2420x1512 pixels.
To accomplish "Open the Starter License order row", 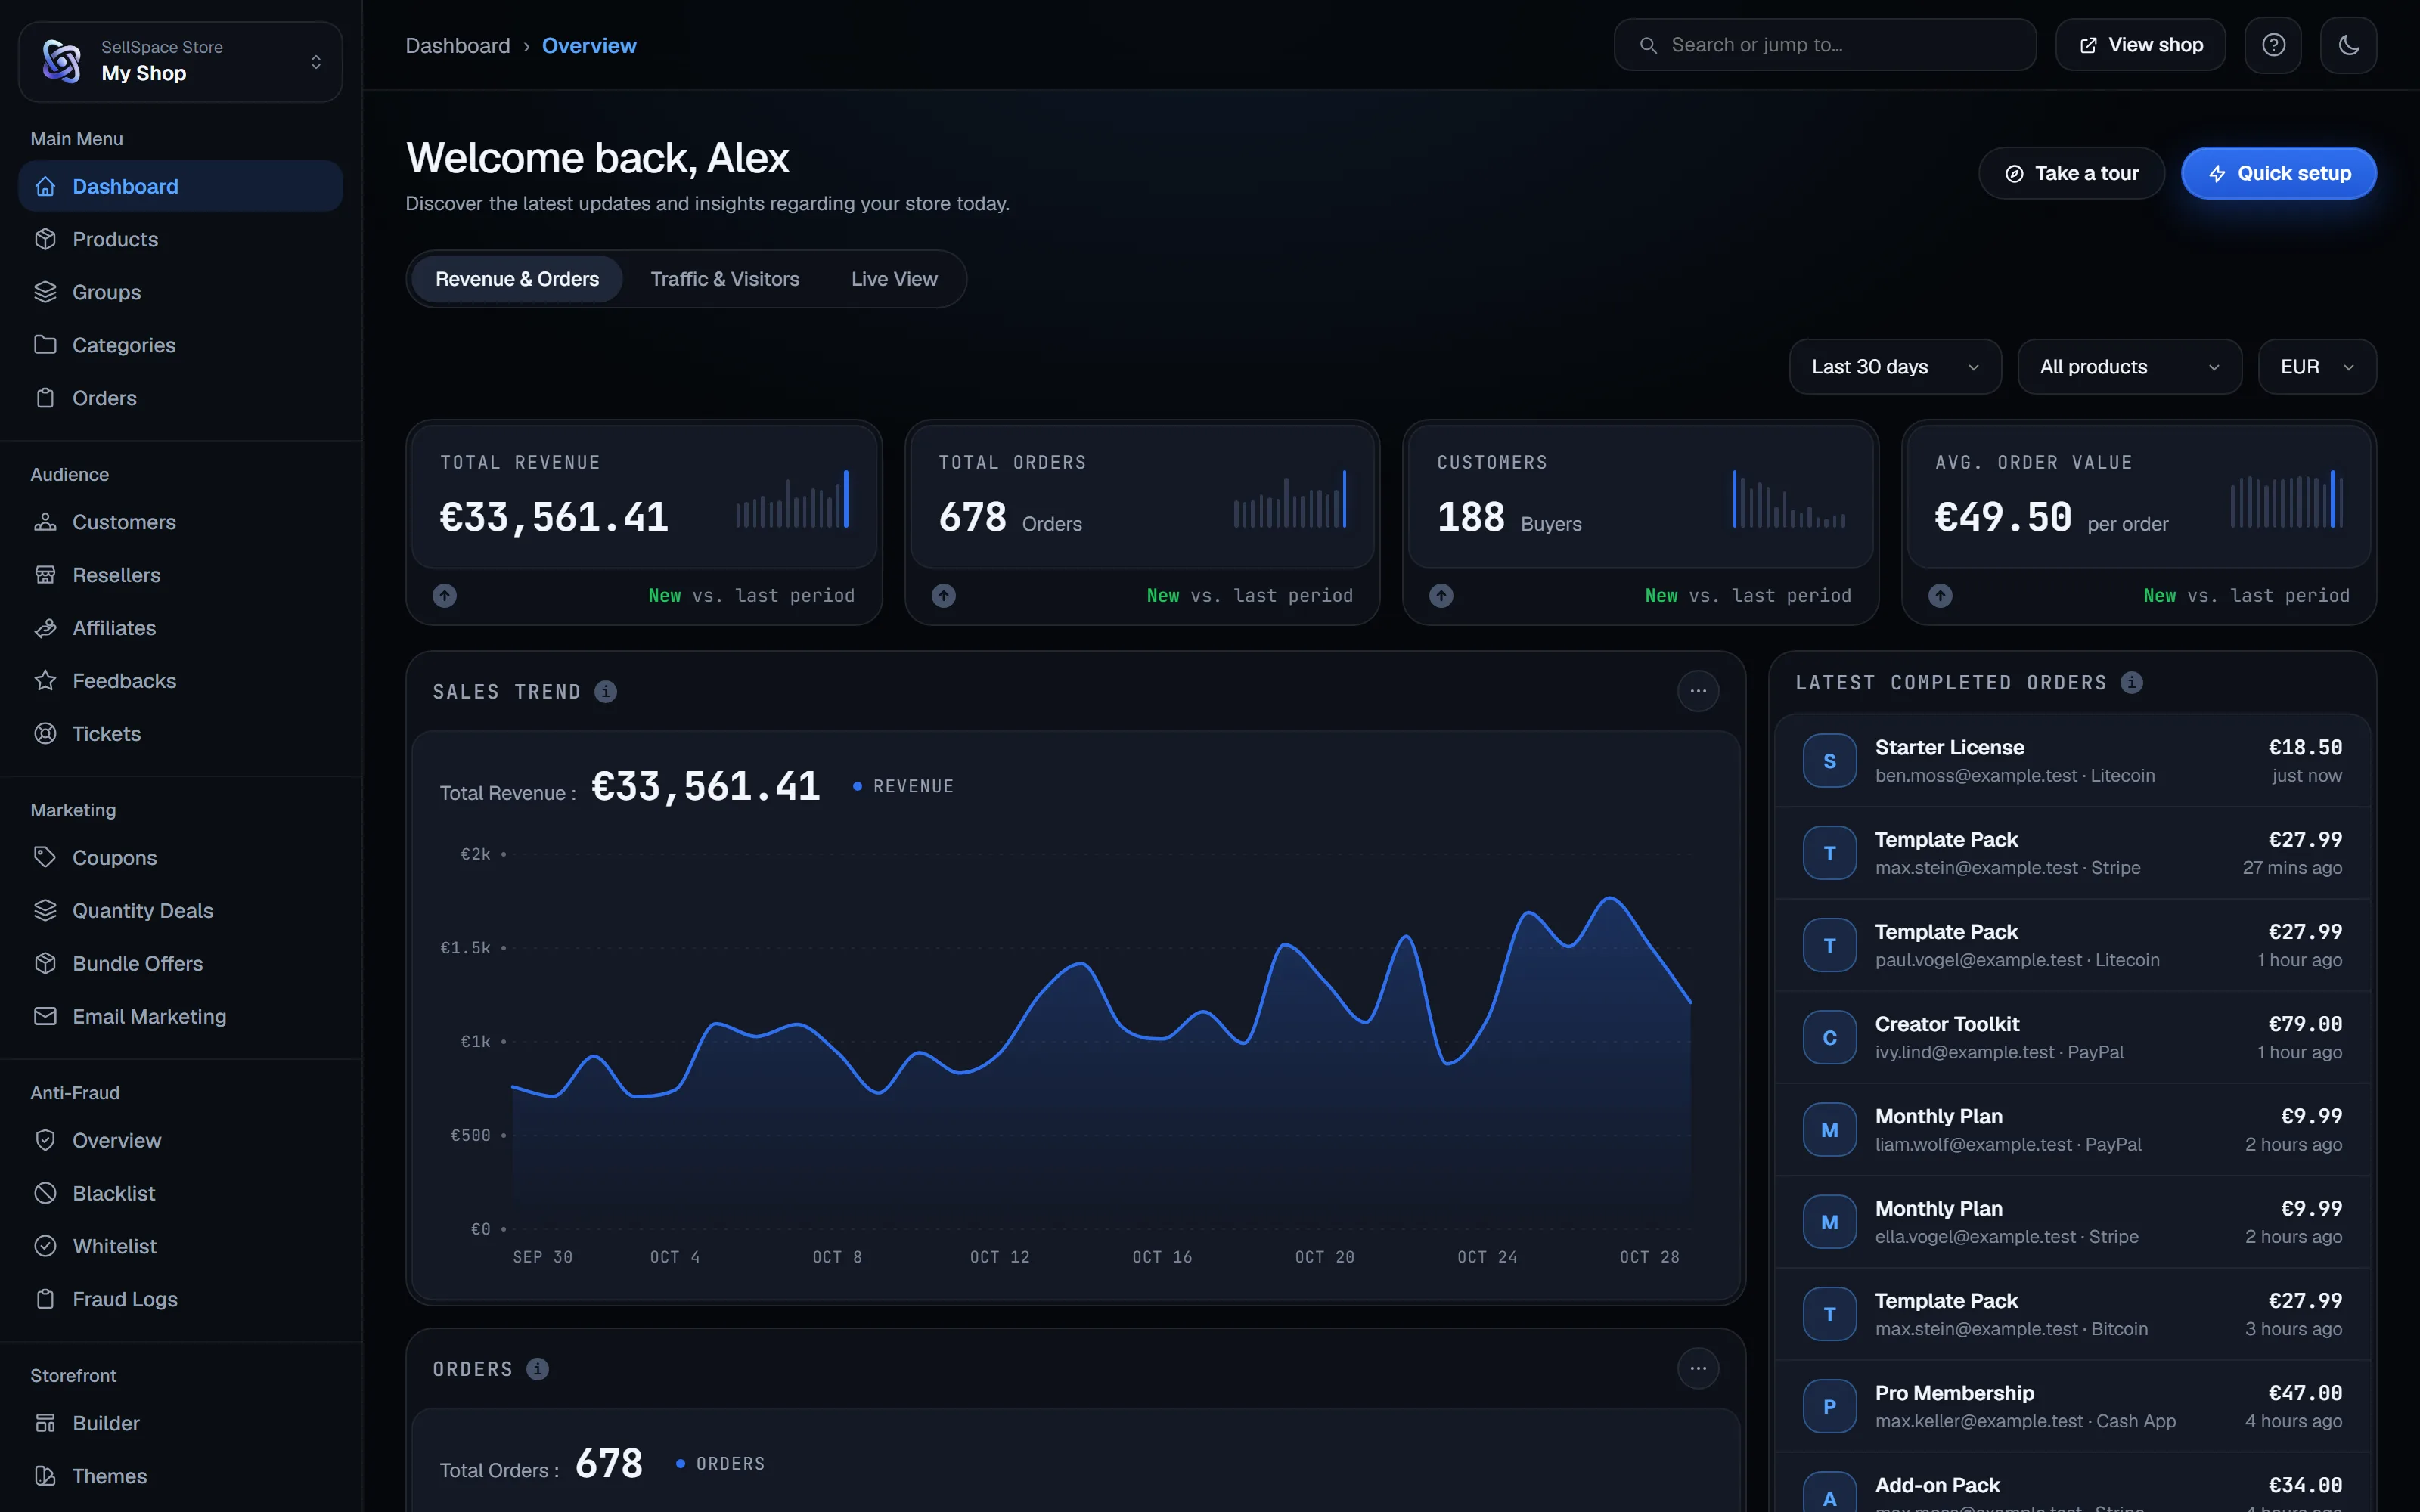I will tap(2072, 761).
